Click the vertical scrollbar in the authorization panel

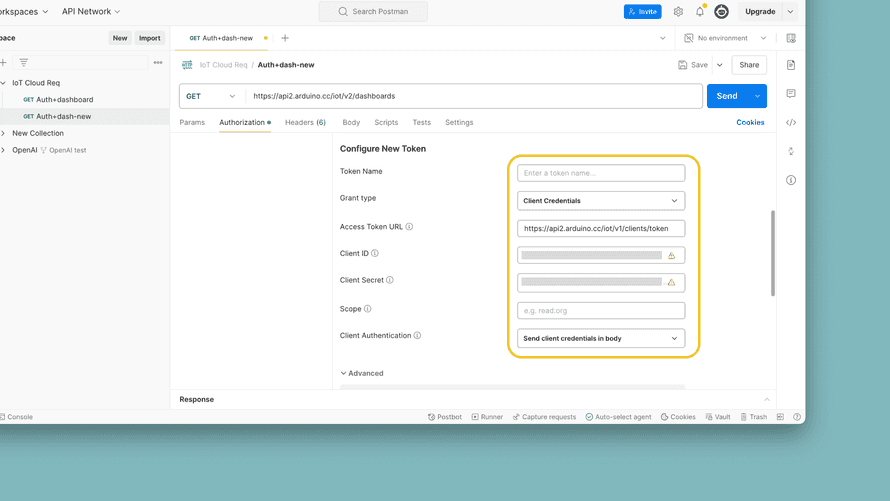tap(772, 252)
